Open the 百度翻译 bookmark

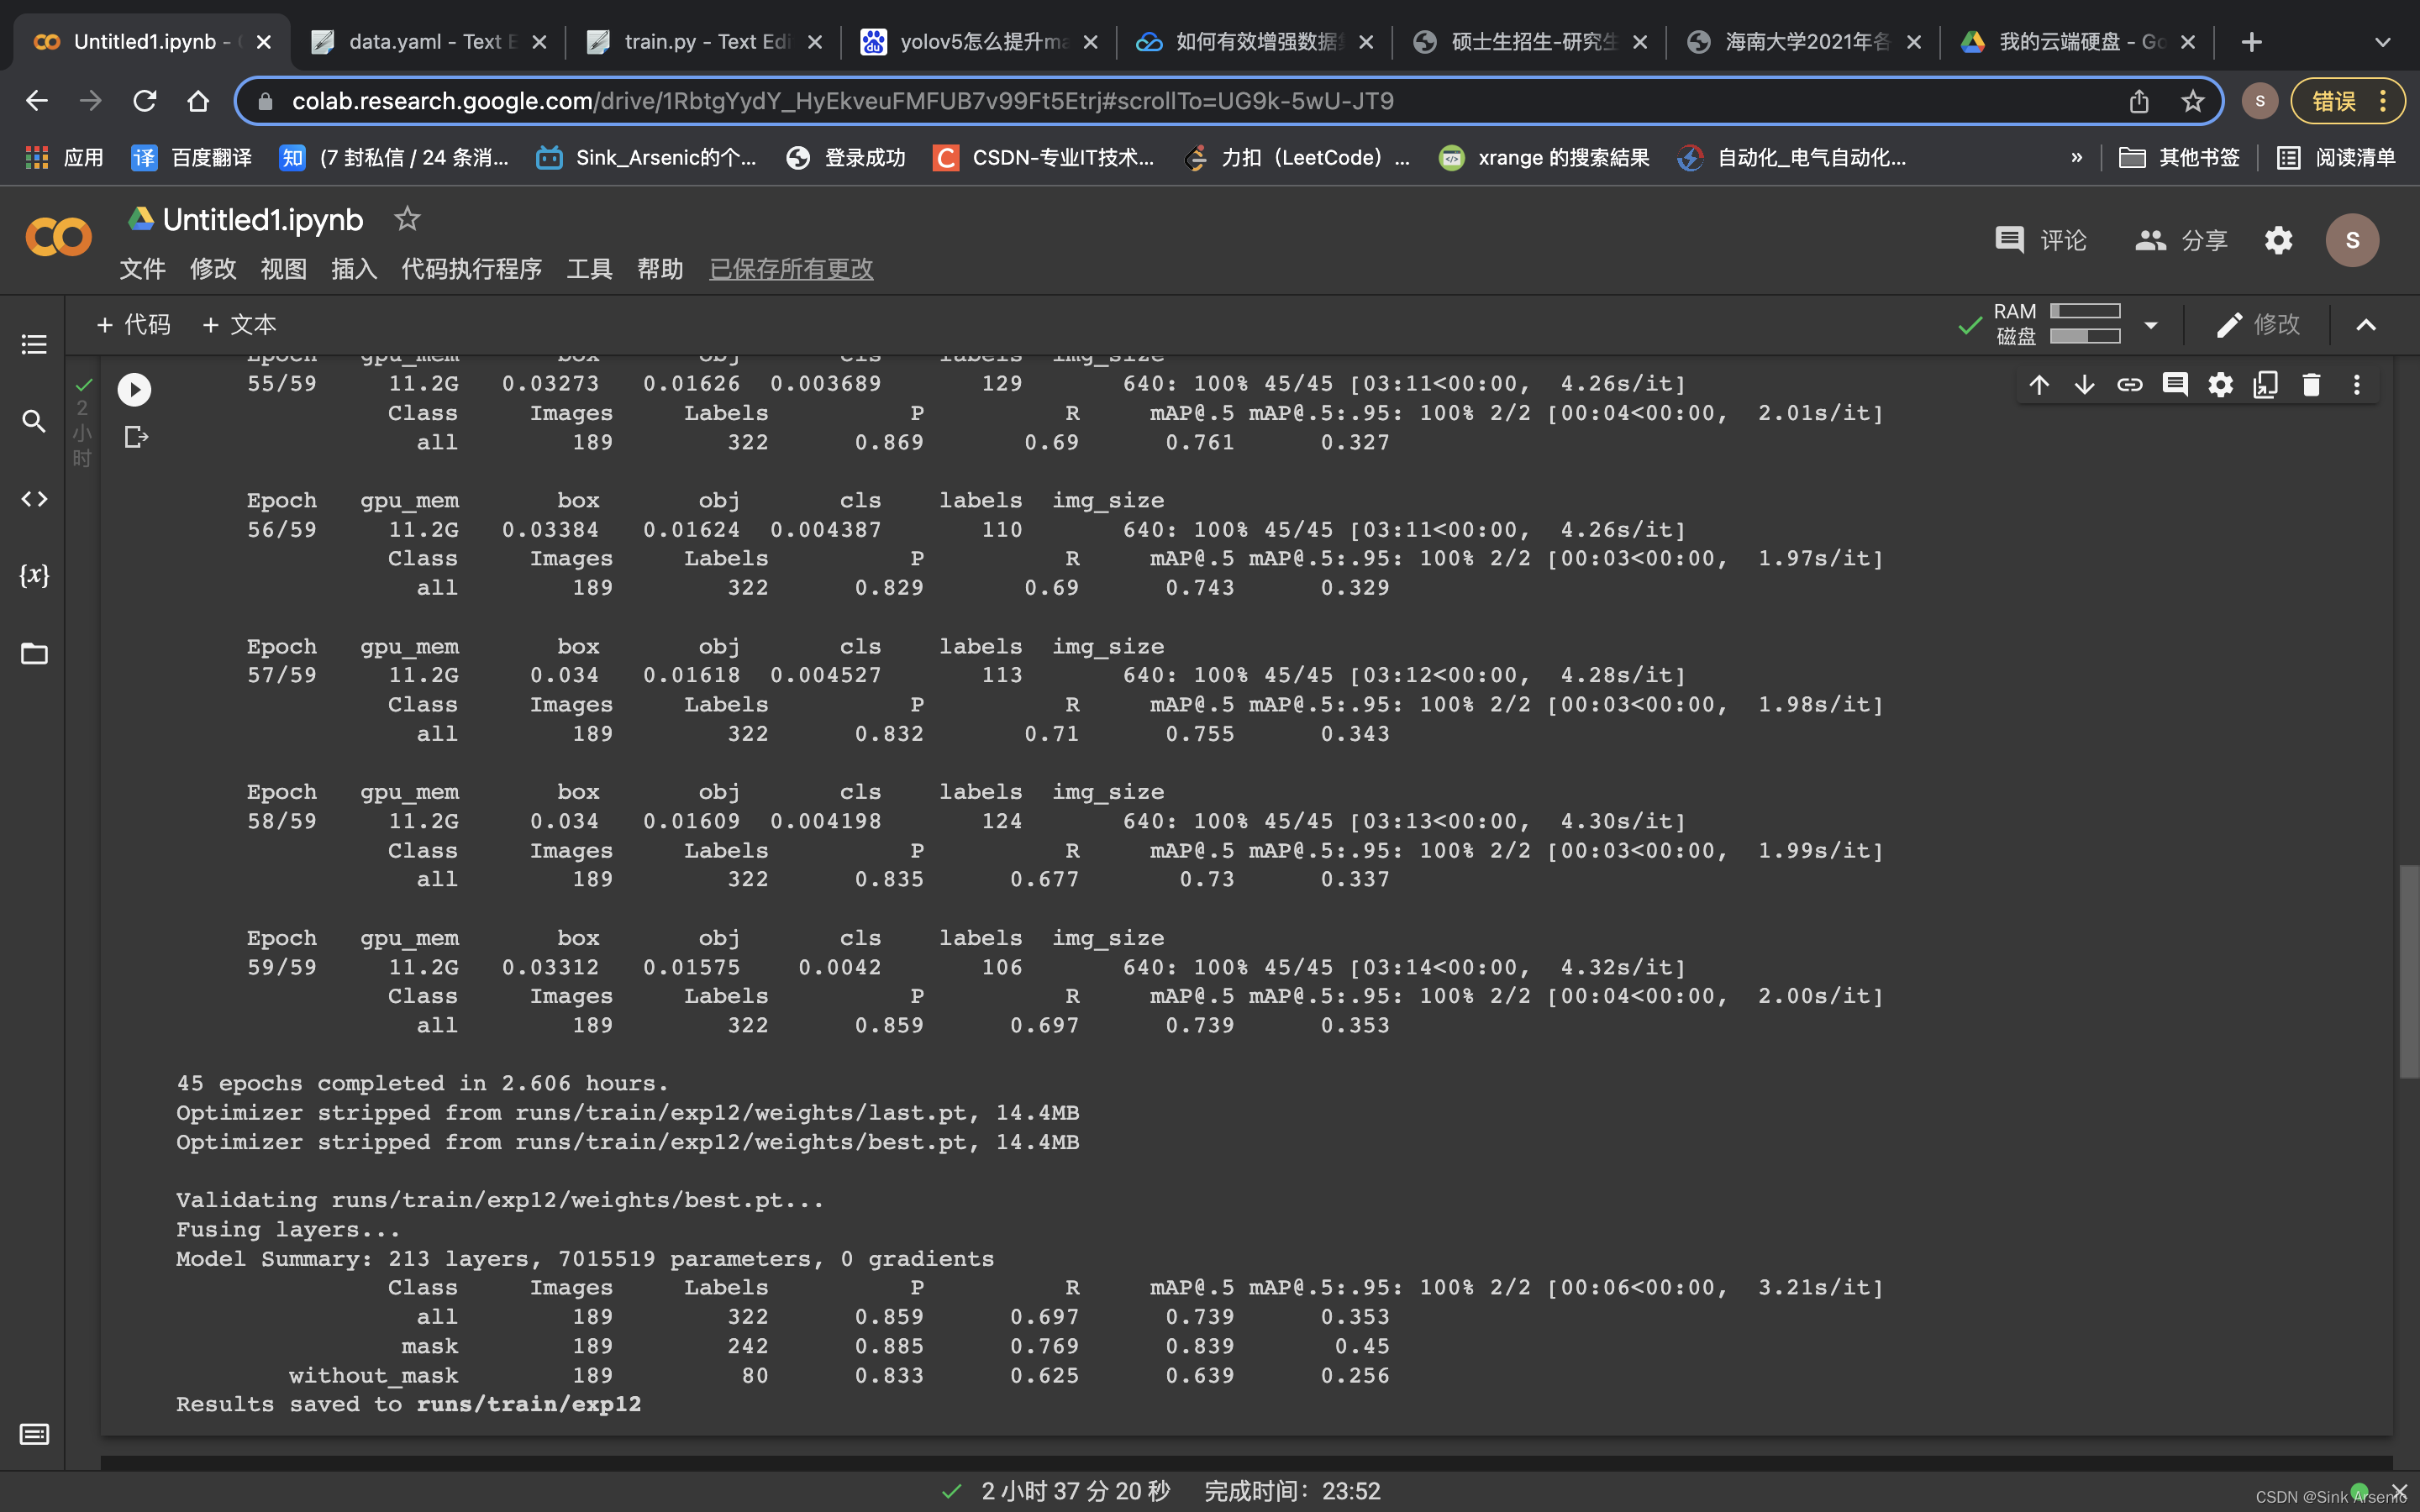coord(192,157)
